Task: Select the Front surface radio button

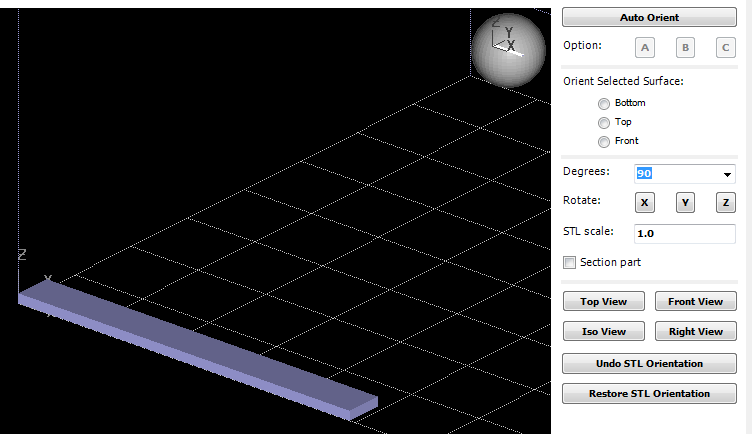Action: click(604, 141)
